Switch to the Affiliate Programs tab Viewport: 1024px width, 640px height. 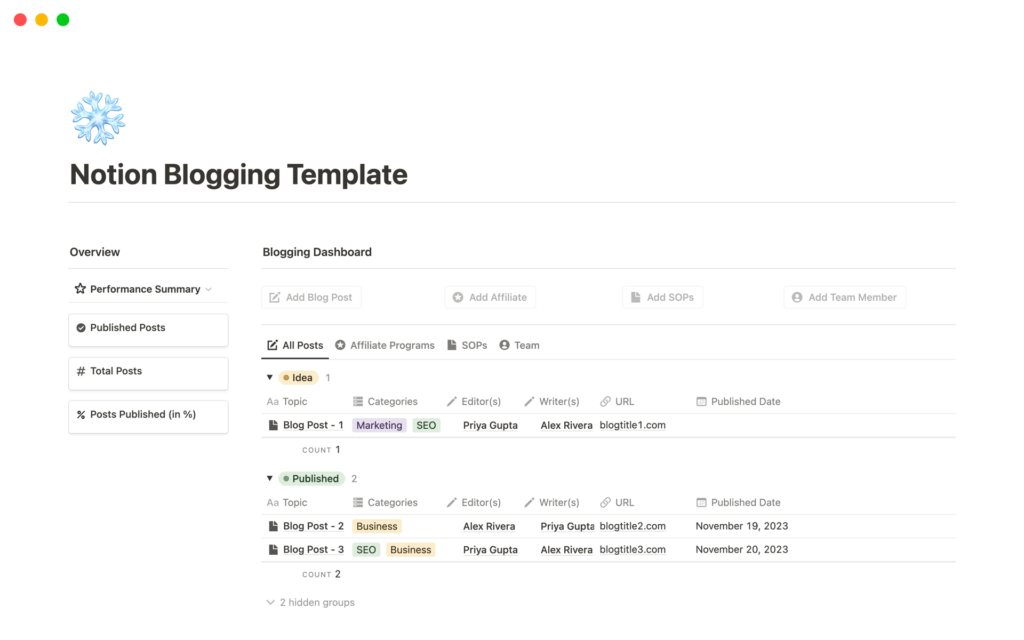[385, 344]
